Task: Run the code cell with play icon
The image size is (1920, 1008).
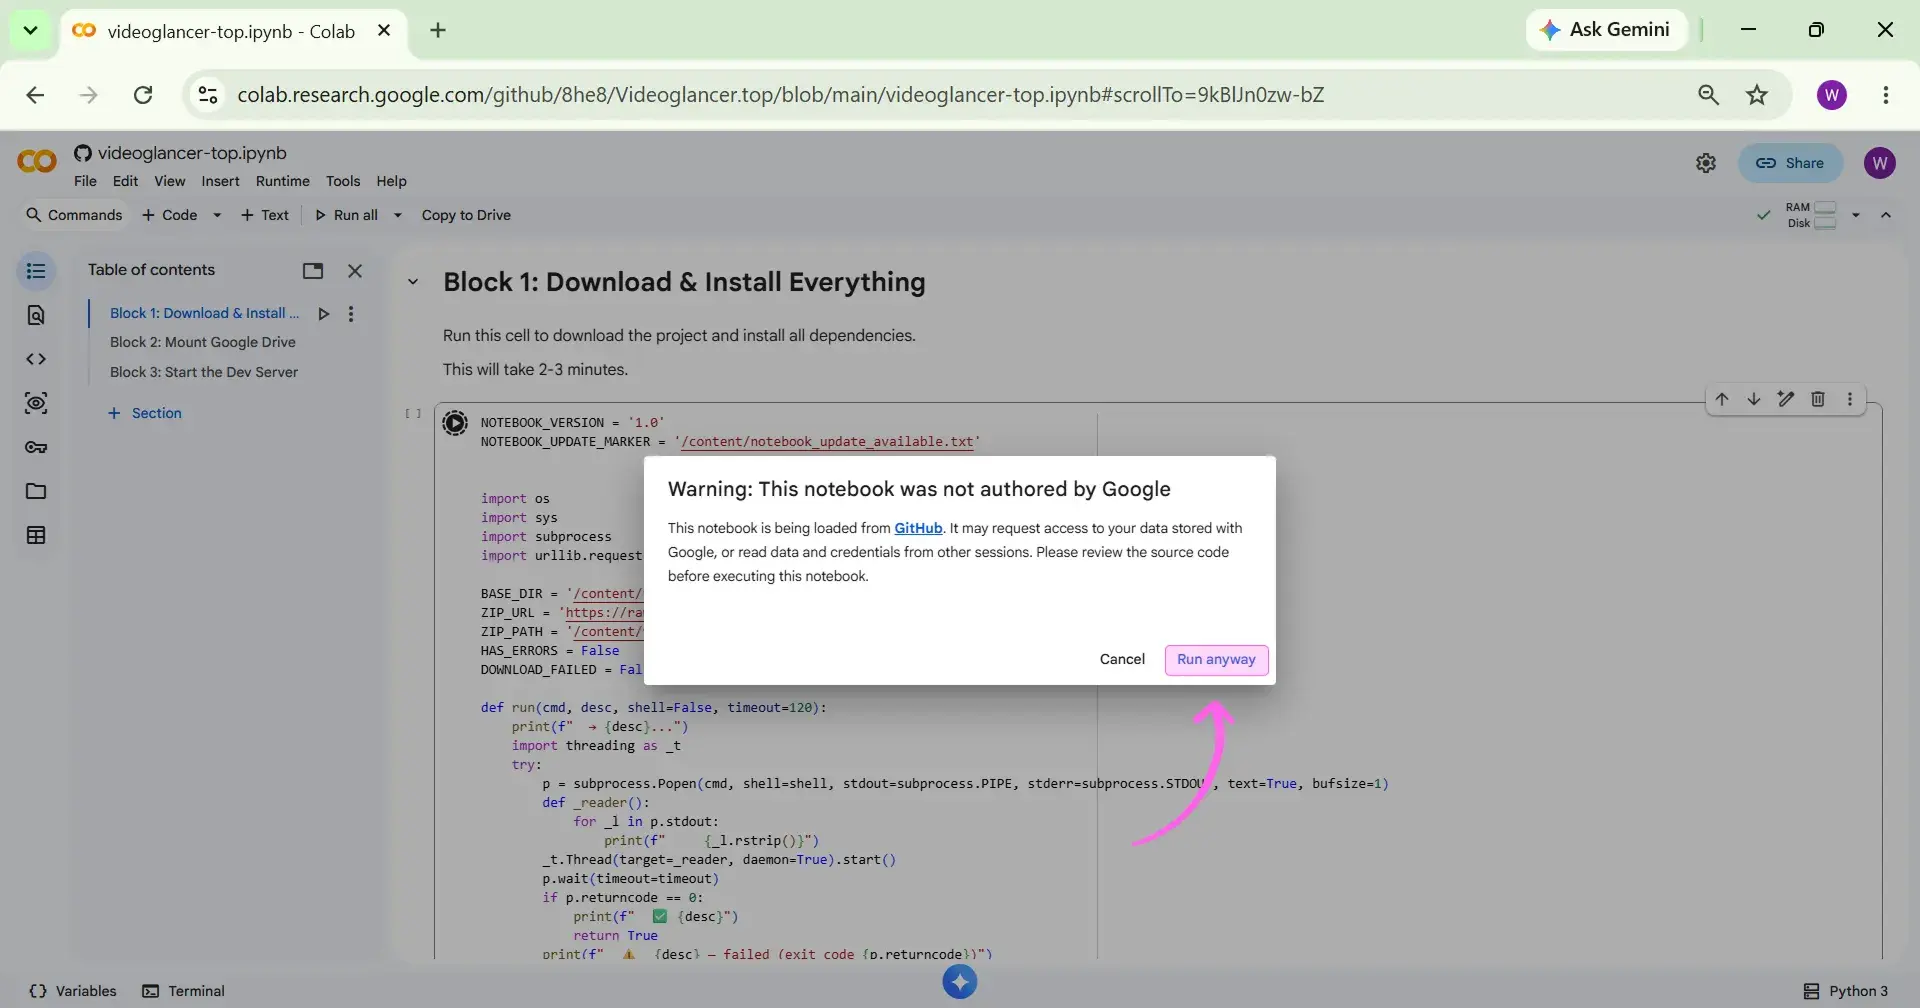Action: click(455, 423)
